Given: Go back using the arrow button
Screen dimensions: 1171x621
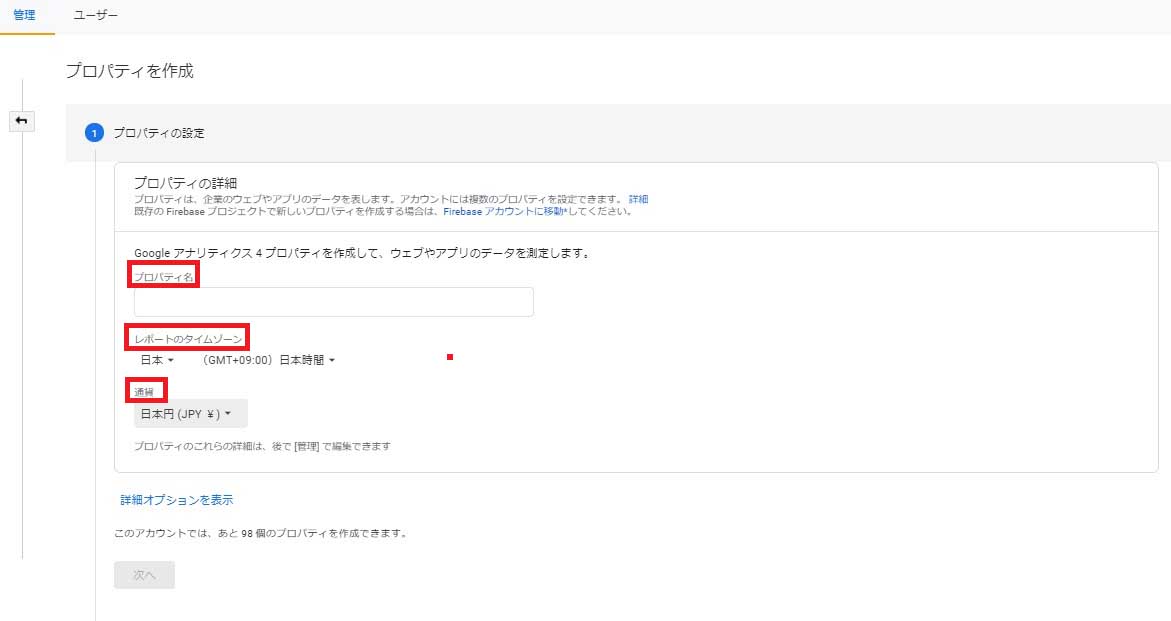Looking at the screenshot, I should (22, 121).
